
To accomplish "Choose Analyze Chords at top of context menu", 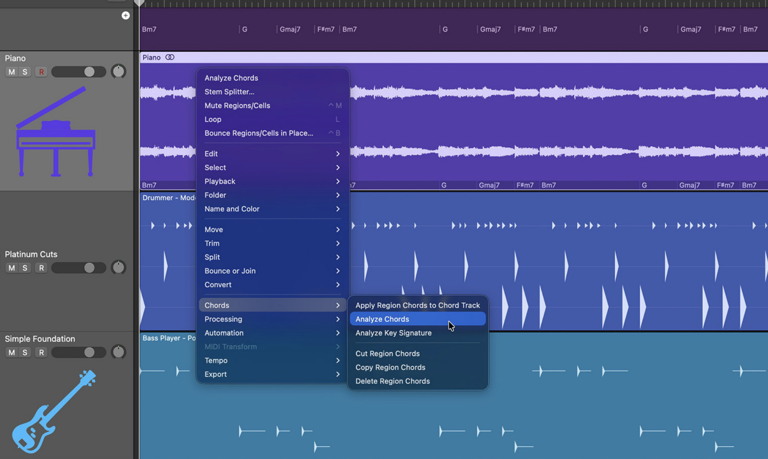I will point(272,78).
